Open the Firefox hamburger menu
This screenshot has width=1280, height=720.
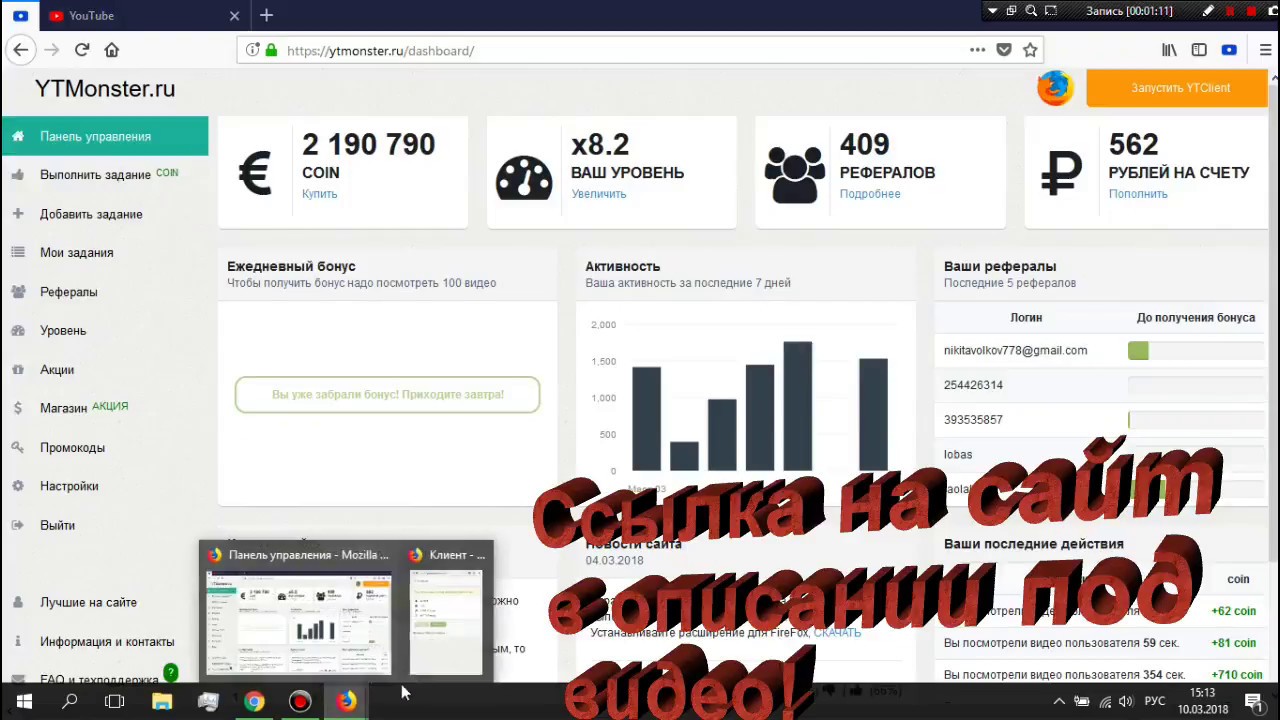click(1265, 50)
